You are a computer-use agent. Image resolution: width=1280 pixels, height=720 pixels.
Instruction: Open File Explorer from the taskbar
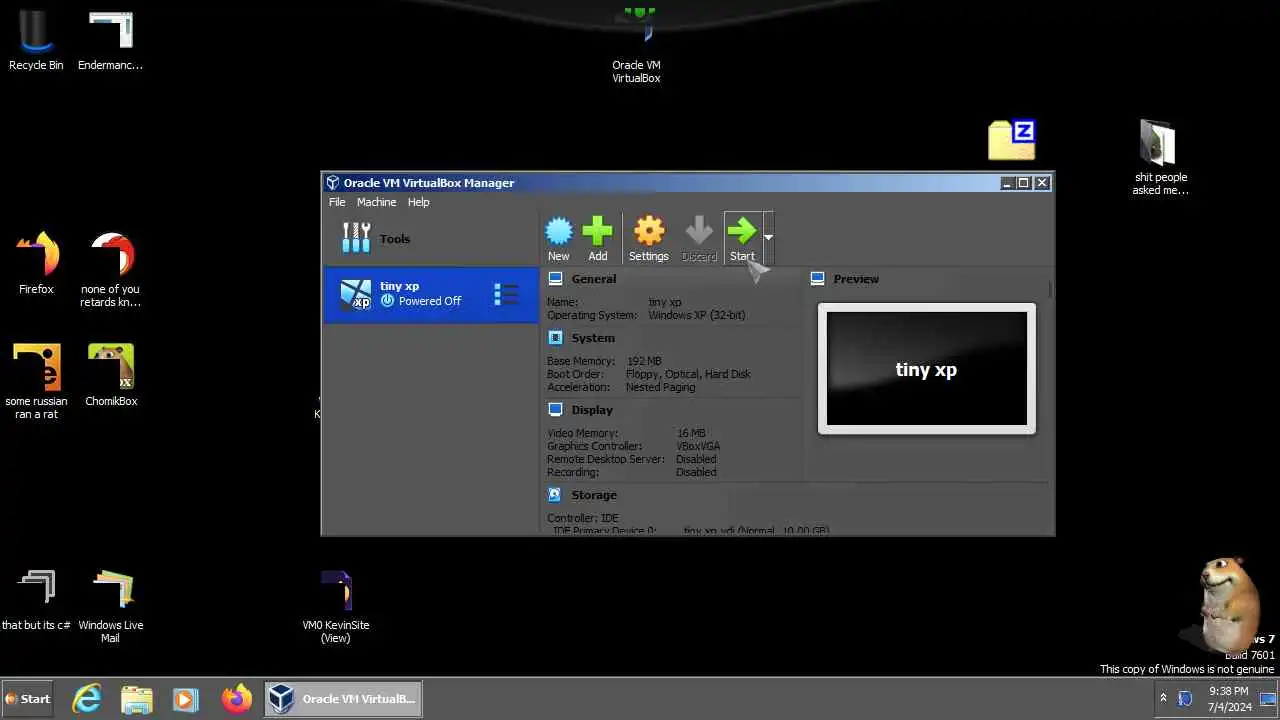137,699
